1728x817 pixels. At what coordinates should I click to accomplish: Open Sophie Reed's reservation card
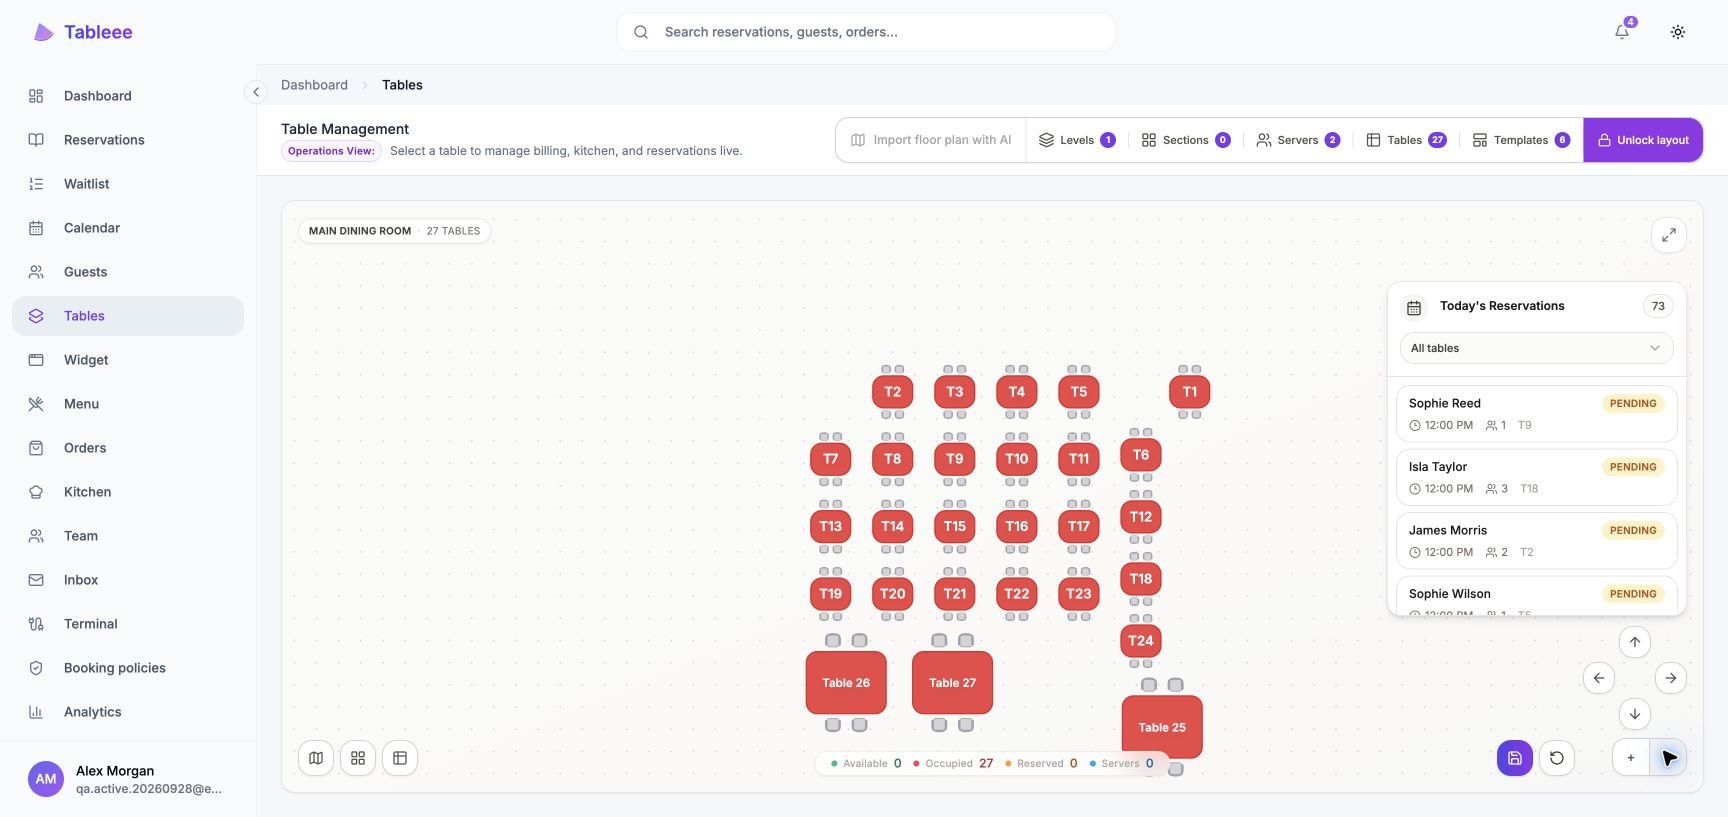click(x=1536, y=414)
